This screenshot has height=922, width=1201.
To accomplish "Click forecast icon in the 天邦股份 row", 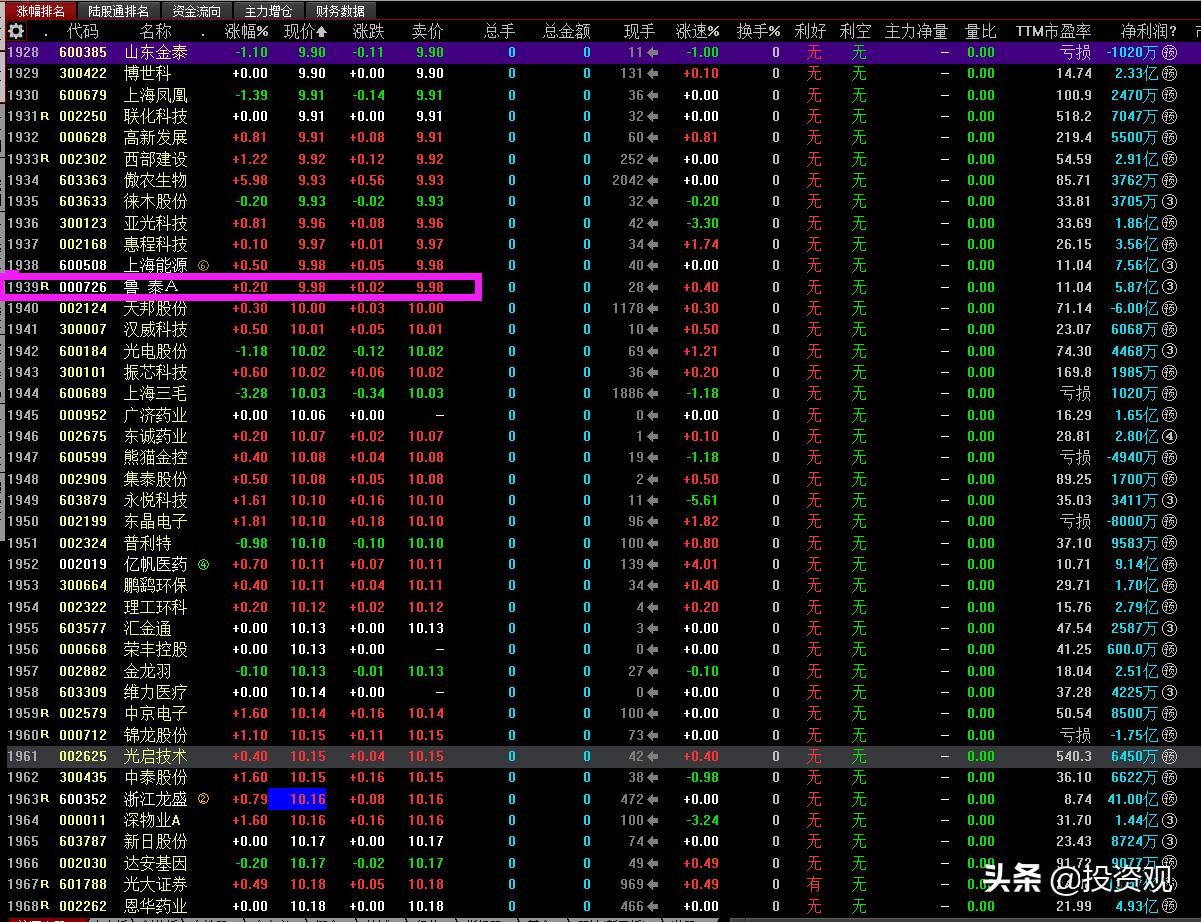I will [x=1169, y=308].
